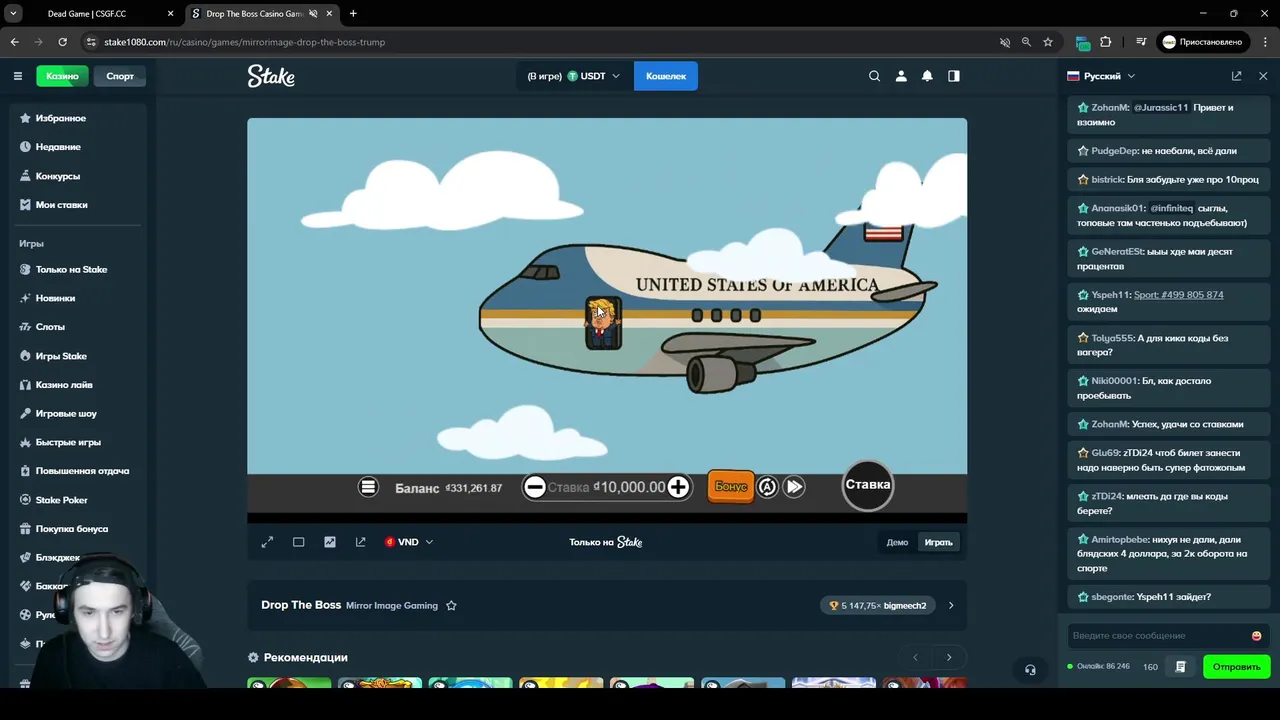Open live support headset icon
The image size is (1280, 720).
[1030, 670]
